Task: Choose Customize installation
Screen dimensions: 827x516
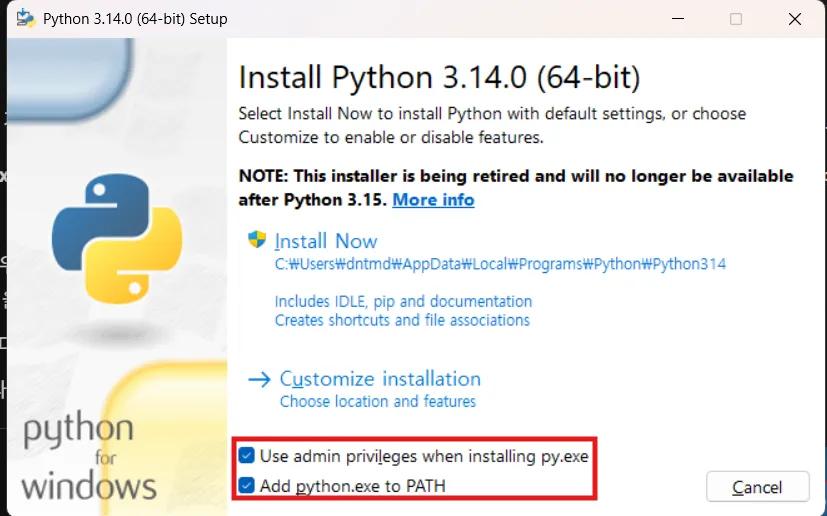Action: (x=380, y=379)
